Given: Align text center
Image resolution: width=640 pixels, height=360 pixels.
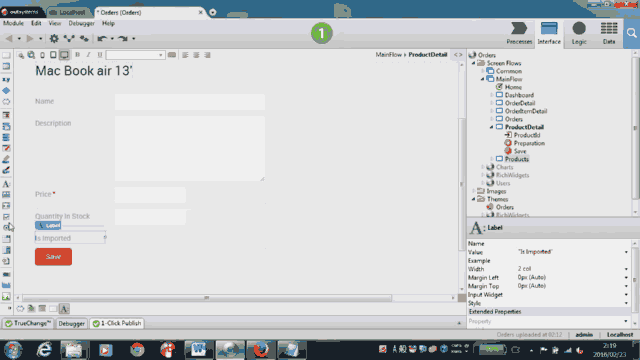Looking at the screenshot, I should pos(196,55).
